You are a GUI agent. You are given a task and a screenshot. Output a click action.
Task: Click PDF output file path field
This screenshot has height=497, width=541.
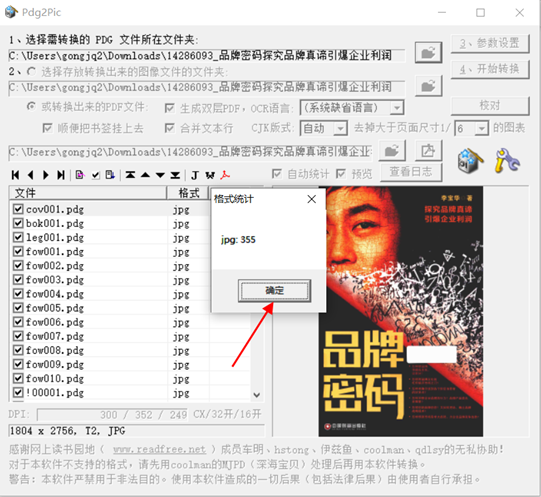click(190, 152)
